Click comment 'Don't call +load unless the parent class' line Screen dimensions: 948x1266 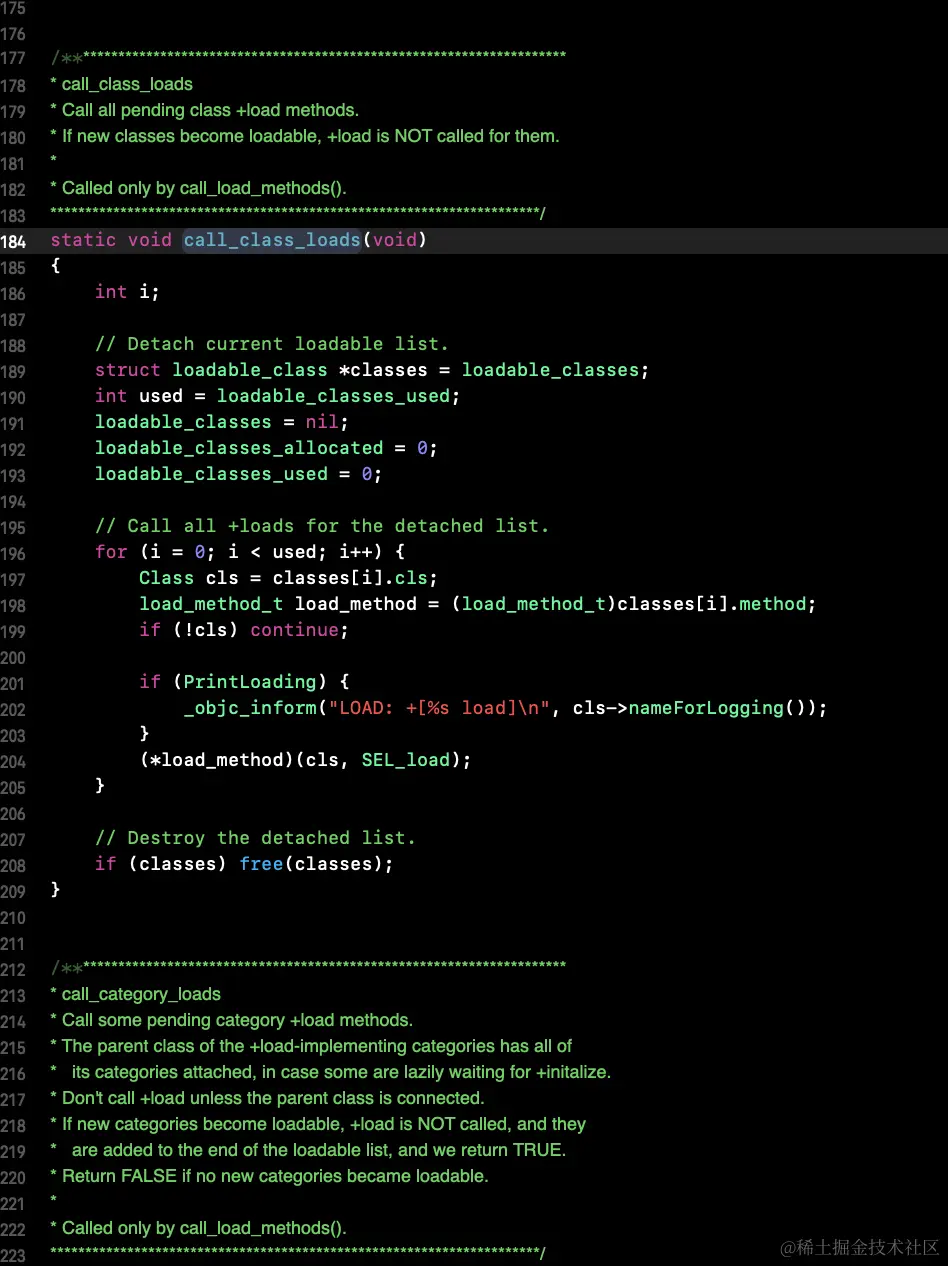pyautogui.click(x=267, y=1098)
